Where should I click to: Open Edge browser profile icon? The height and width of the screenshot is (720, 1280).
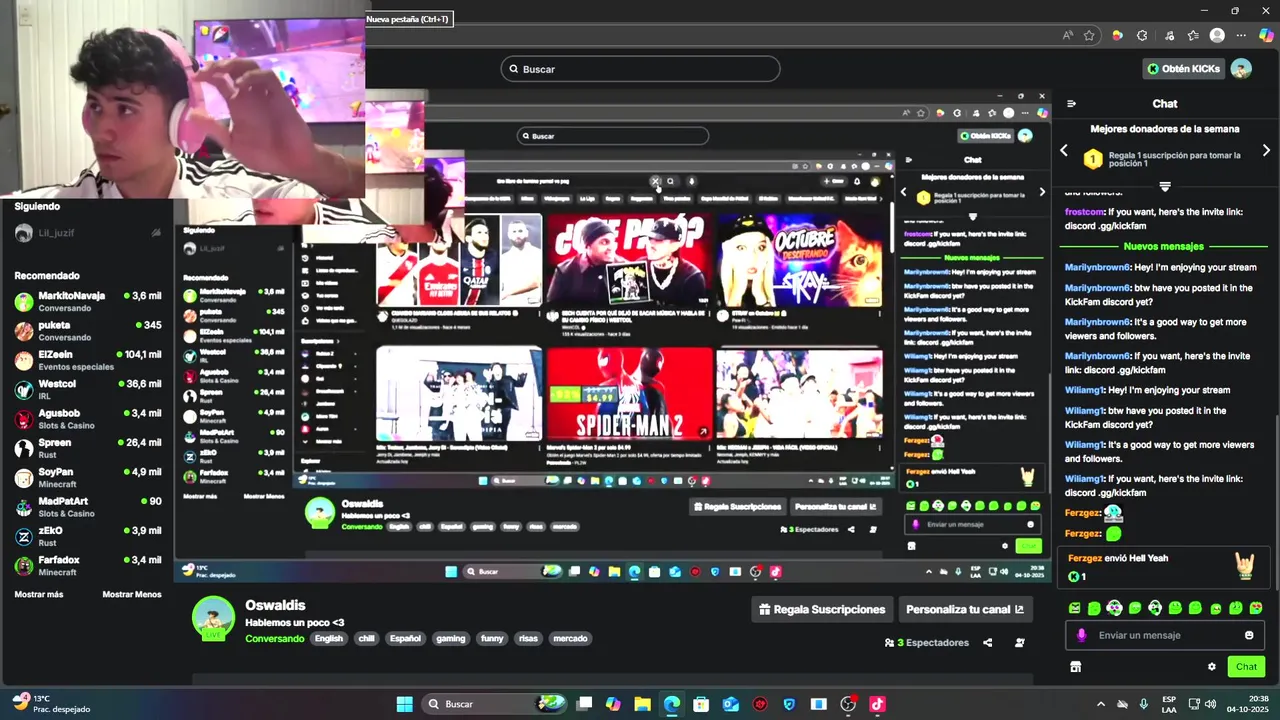click(1217, 35)
